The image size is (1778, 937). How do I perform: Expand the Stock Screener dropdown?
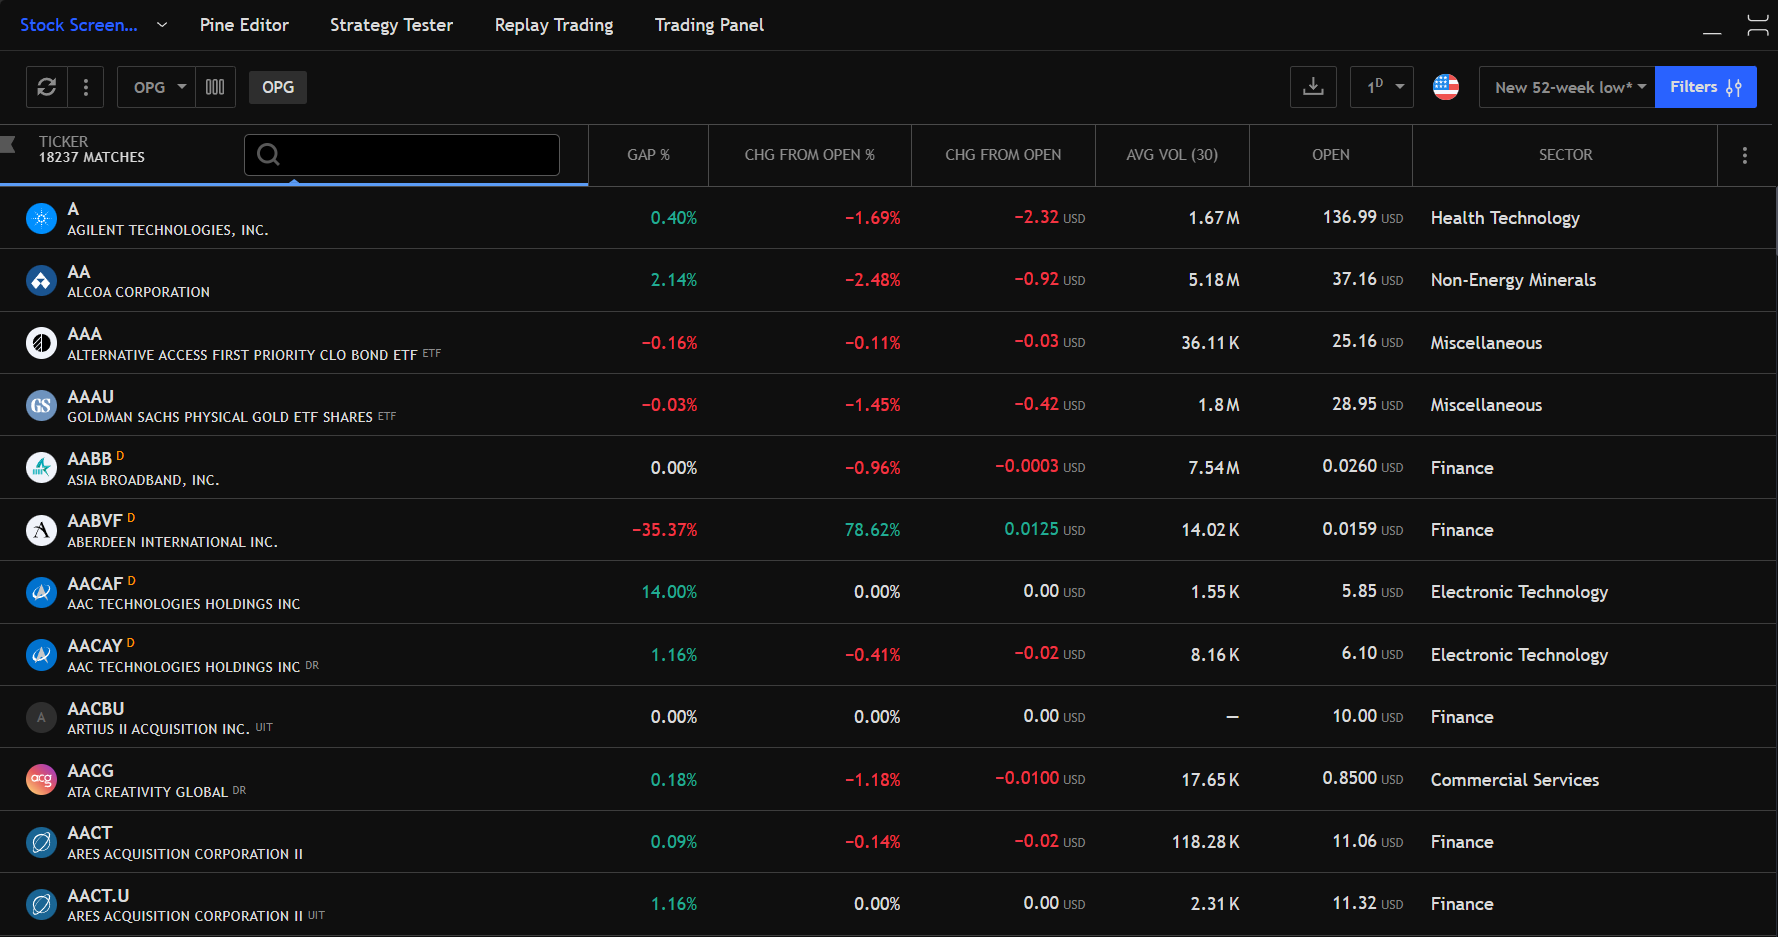[x=162, y=25]
